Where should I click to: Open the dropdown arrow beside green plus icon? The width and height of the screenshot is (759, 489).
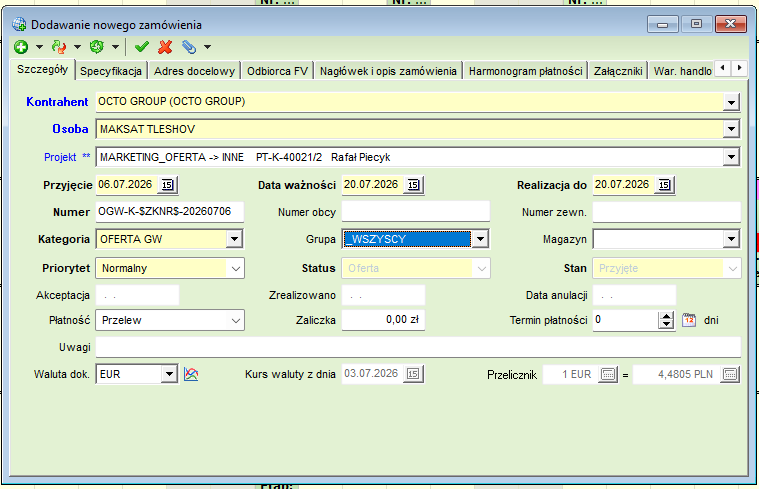(x=39, y=47)
